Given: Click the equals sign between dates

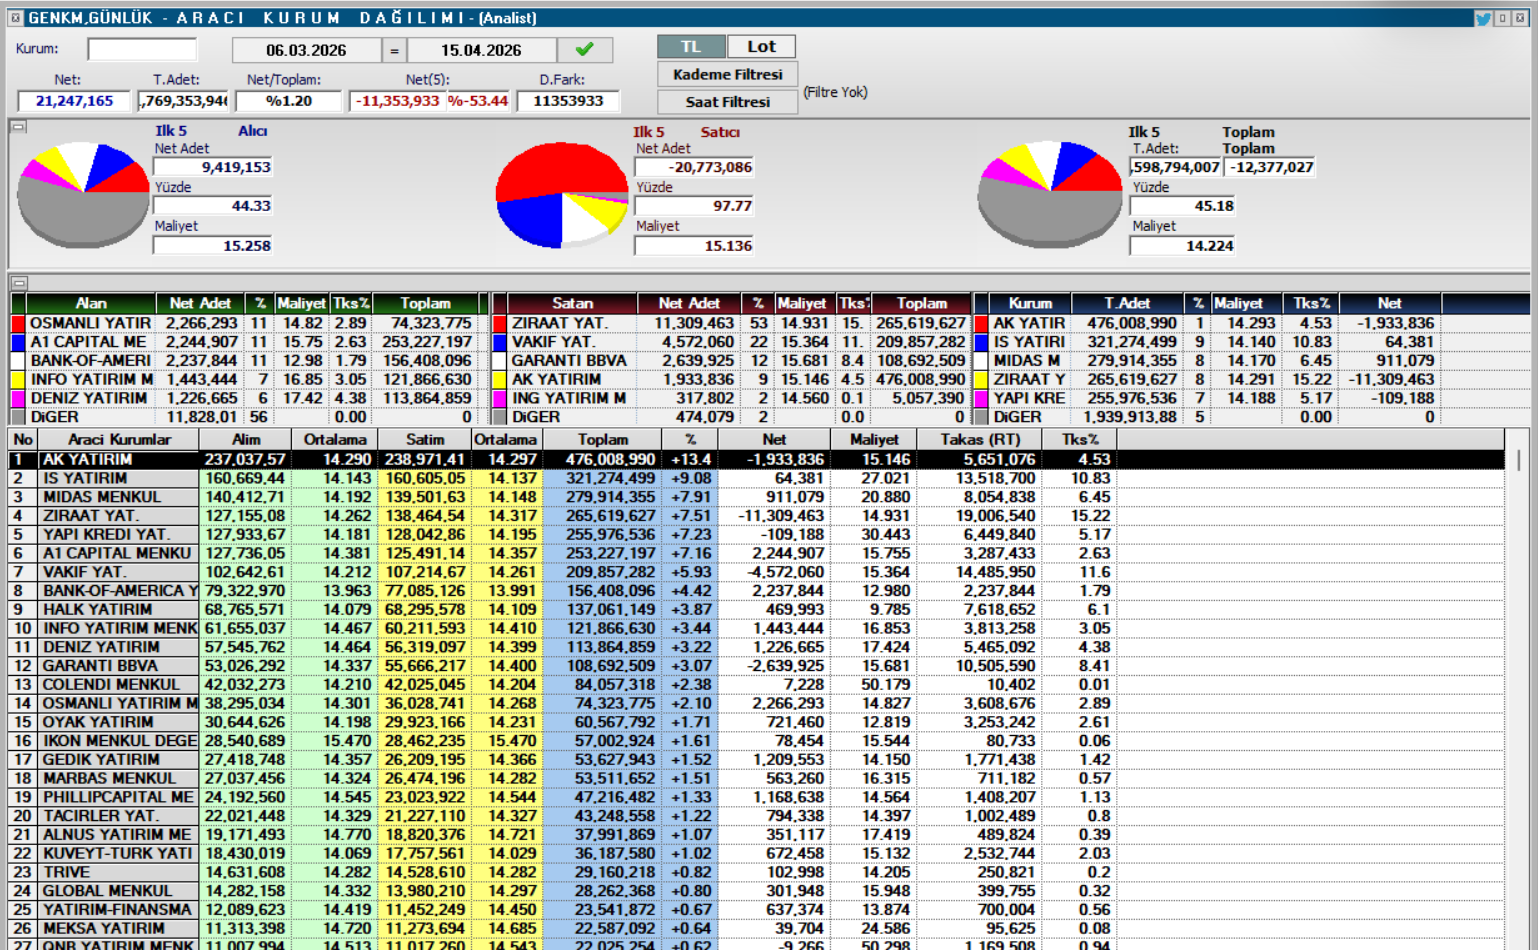Looking at the screenshot, I should coord(394,50).
